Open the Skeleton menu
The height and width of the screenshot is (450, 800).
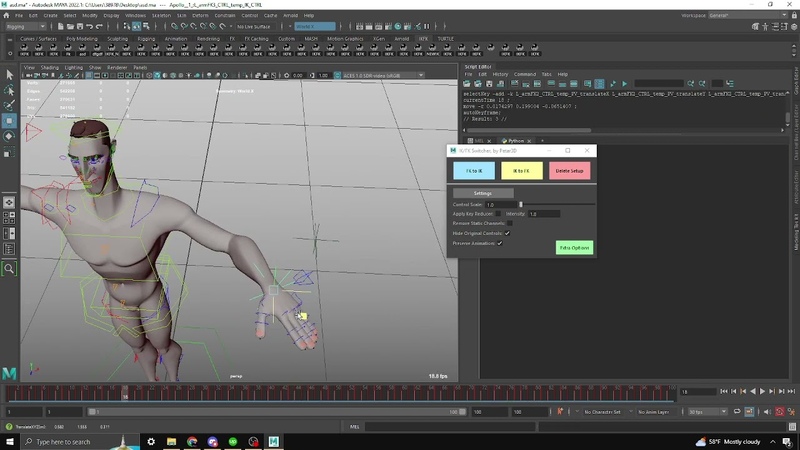tap(161, 15)
